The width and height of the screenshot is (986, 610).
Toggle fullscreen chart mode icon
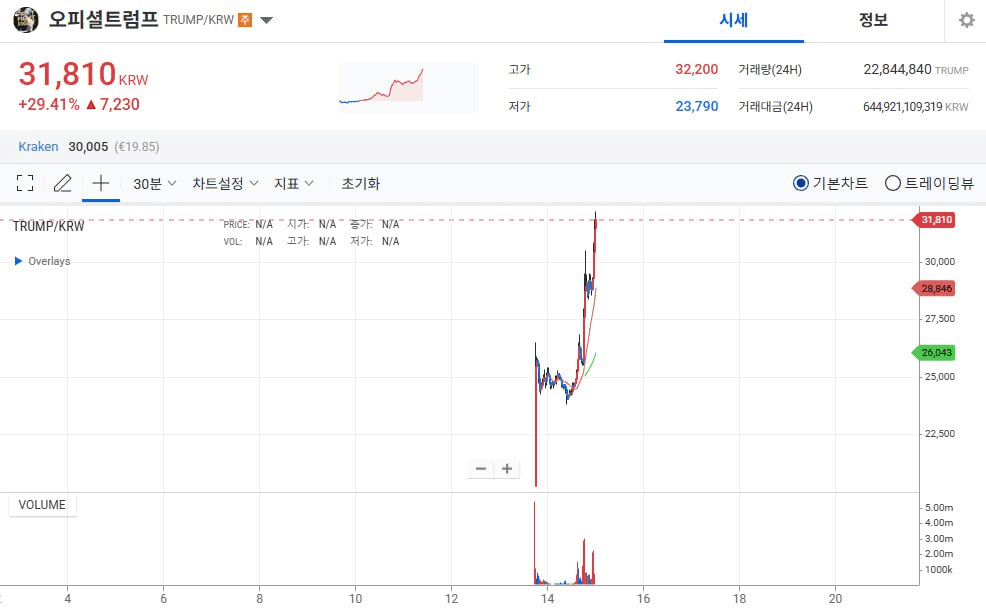click(25, 183)
